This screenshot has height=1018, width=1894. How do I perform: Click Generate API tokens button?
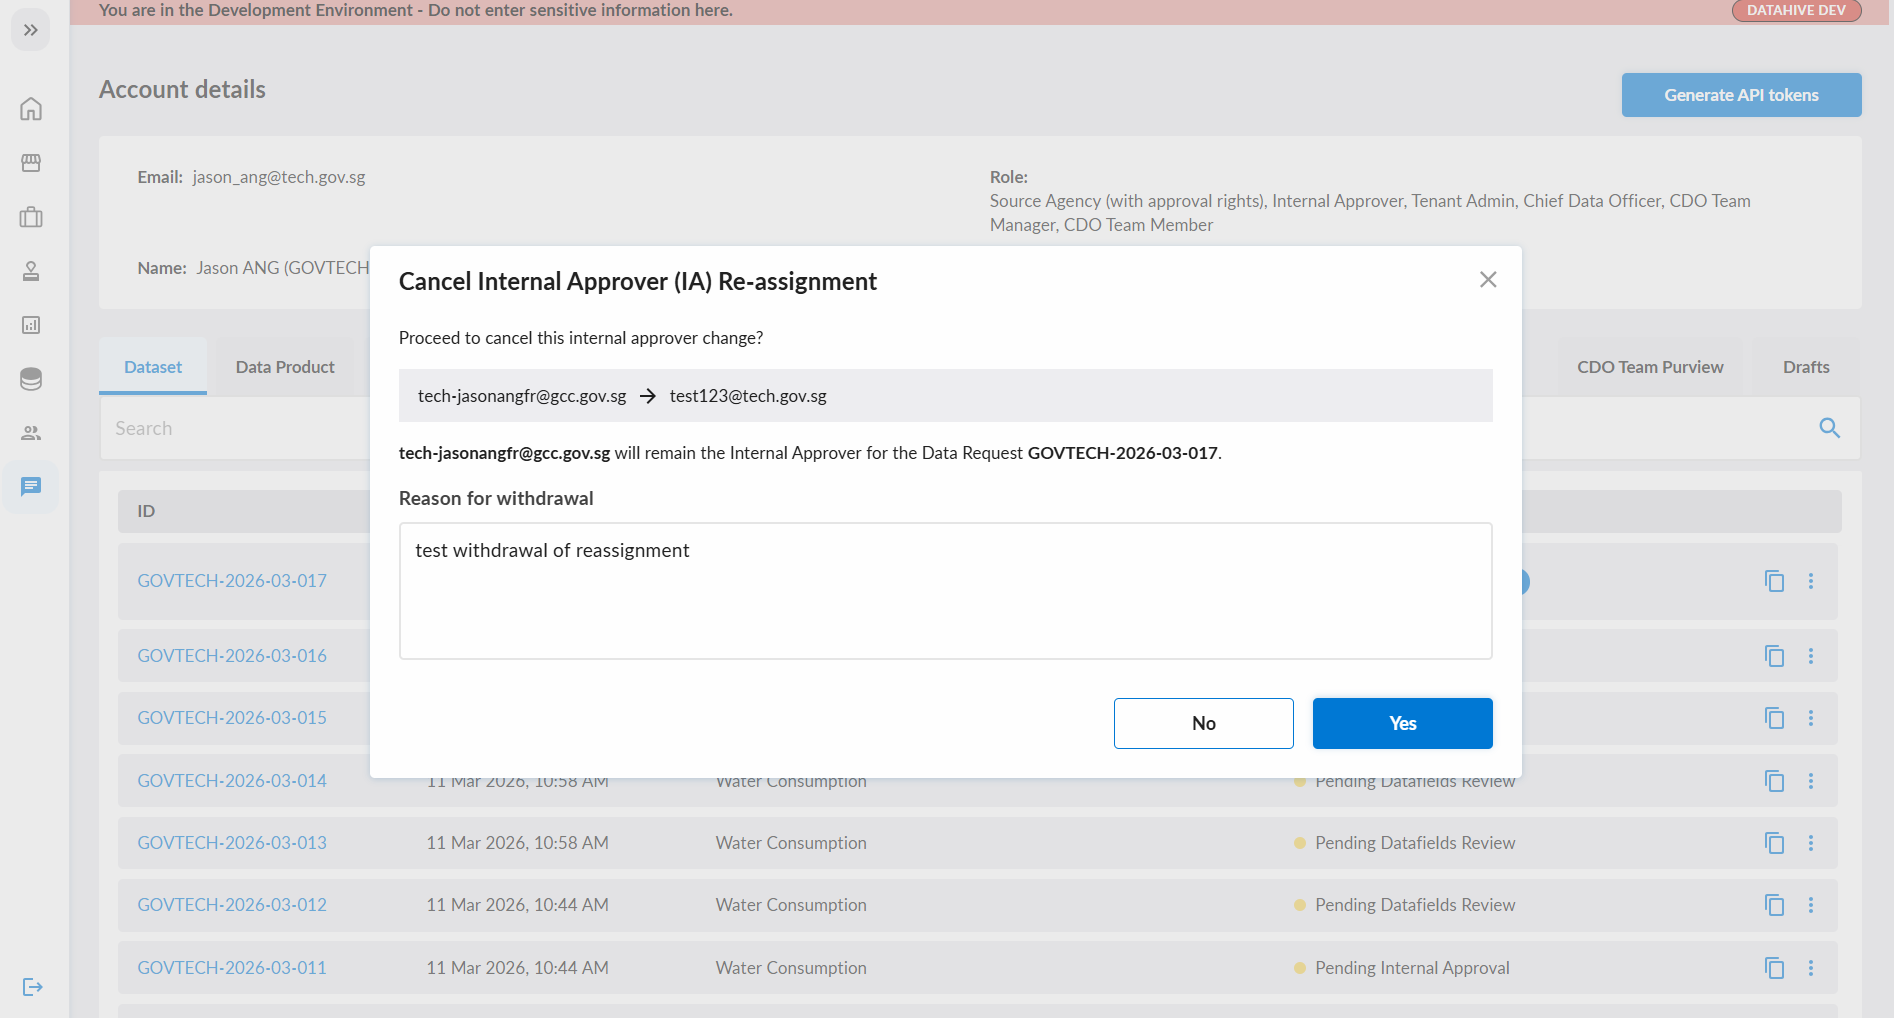[1741, 95]
